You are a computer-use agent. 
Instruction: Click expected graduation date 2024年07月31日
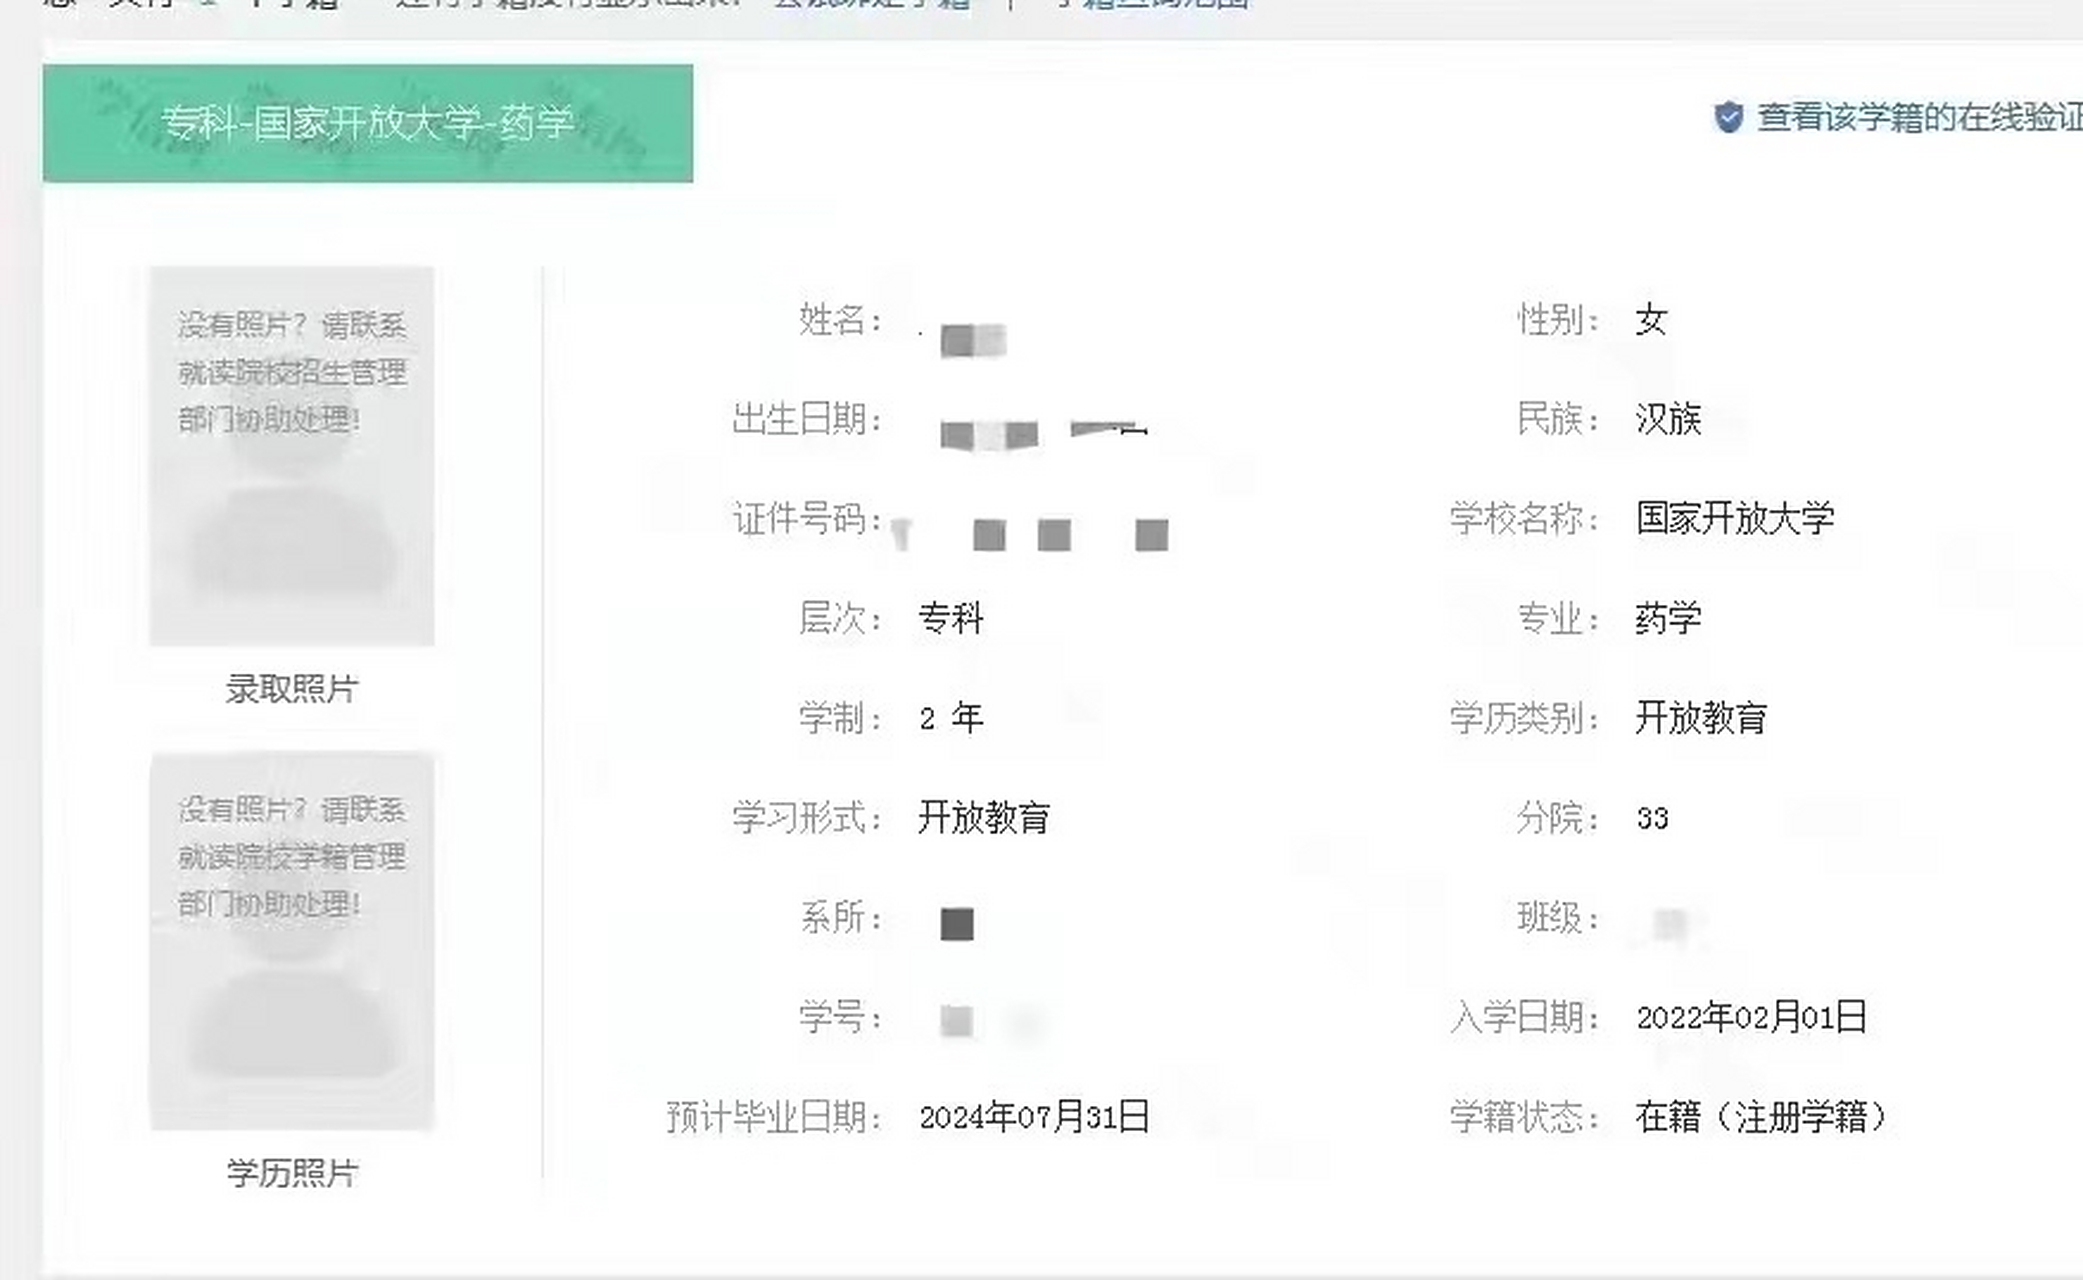point(1034,1117)
